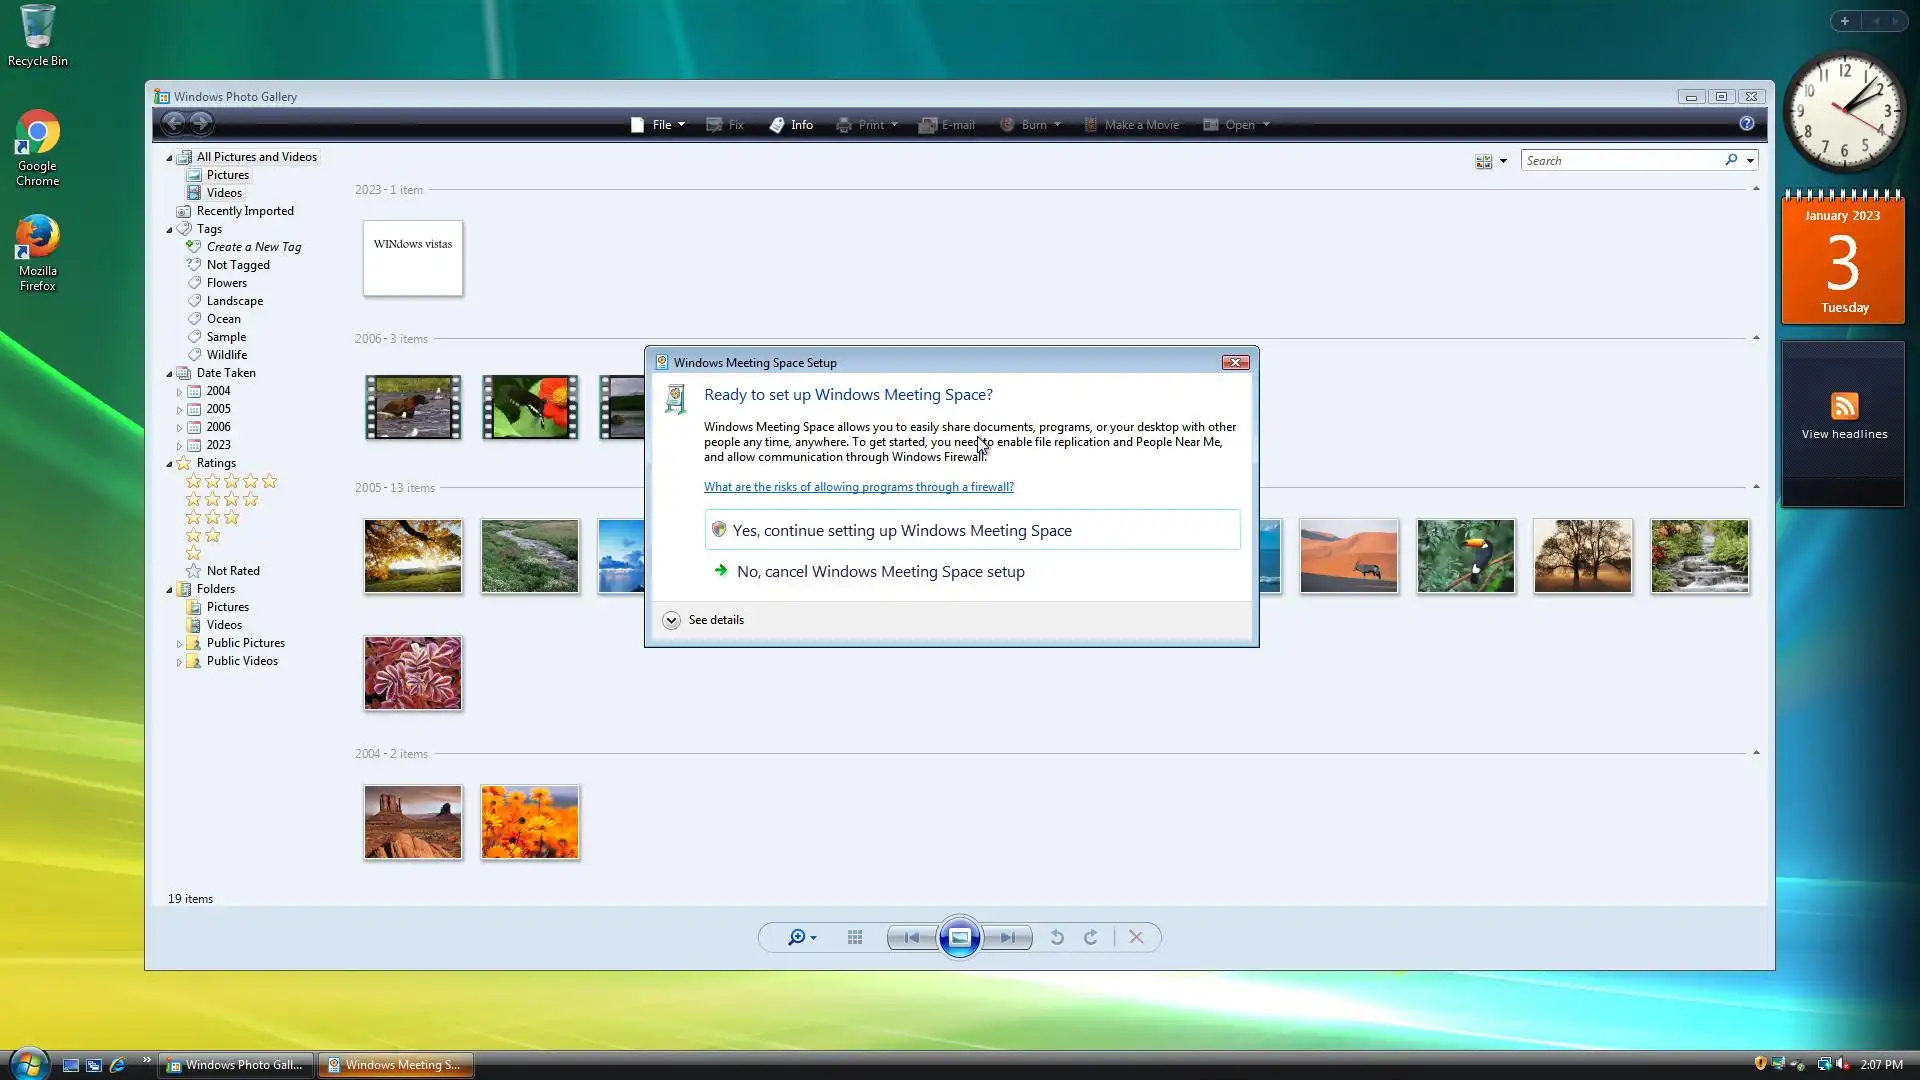Click the rotate counterclockwise icon

tap(1057, 937)
